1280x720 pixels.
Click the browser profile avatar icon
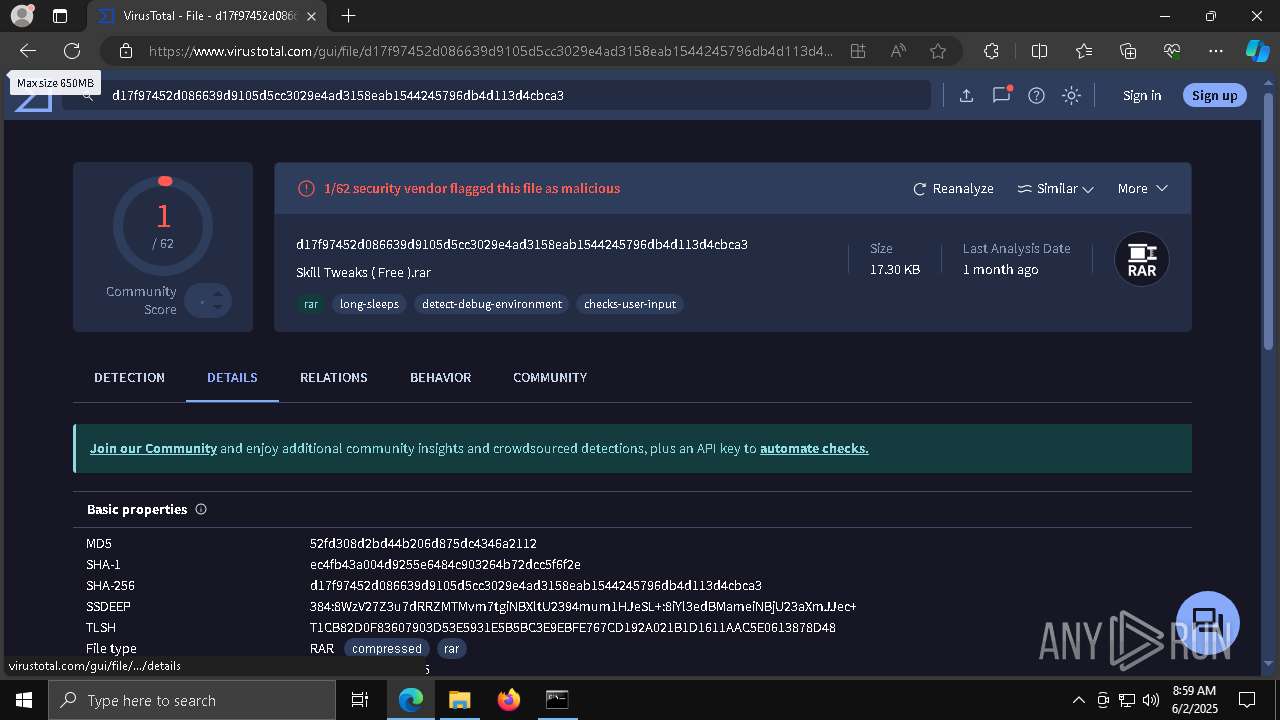pyautogui.click(x=21, y=16)
